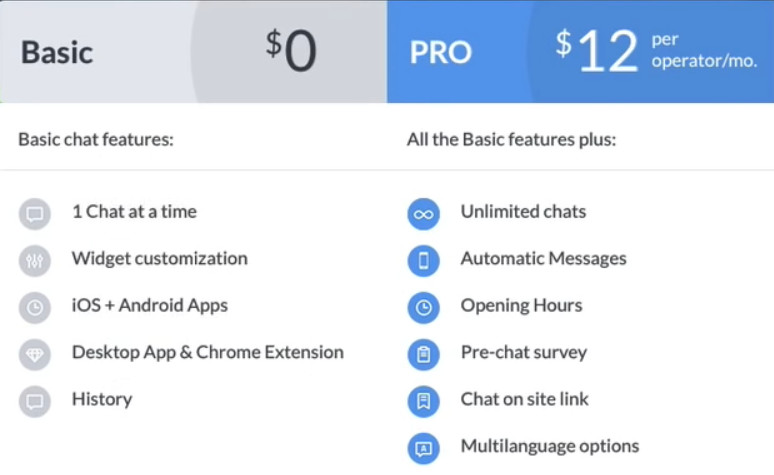Click the language icon for Multilanguage options
774x475 pixels.
(x=424, y=448)
